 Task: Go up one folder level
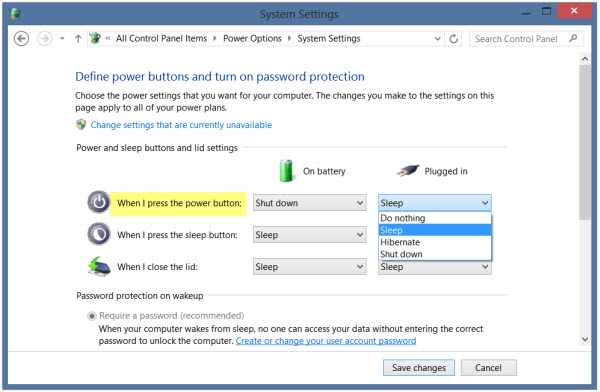click(x=78, y=39)
